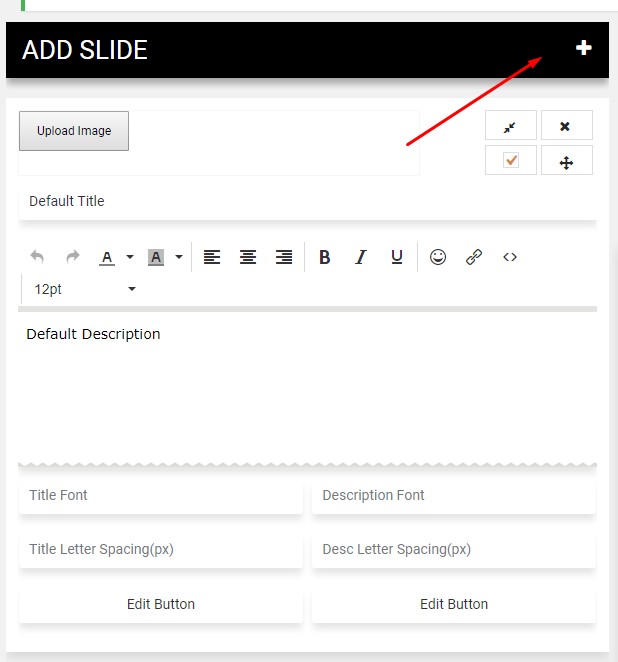Insert a link with the chain icon
This screenshot has width=618, height=662.
click(474, 257)
